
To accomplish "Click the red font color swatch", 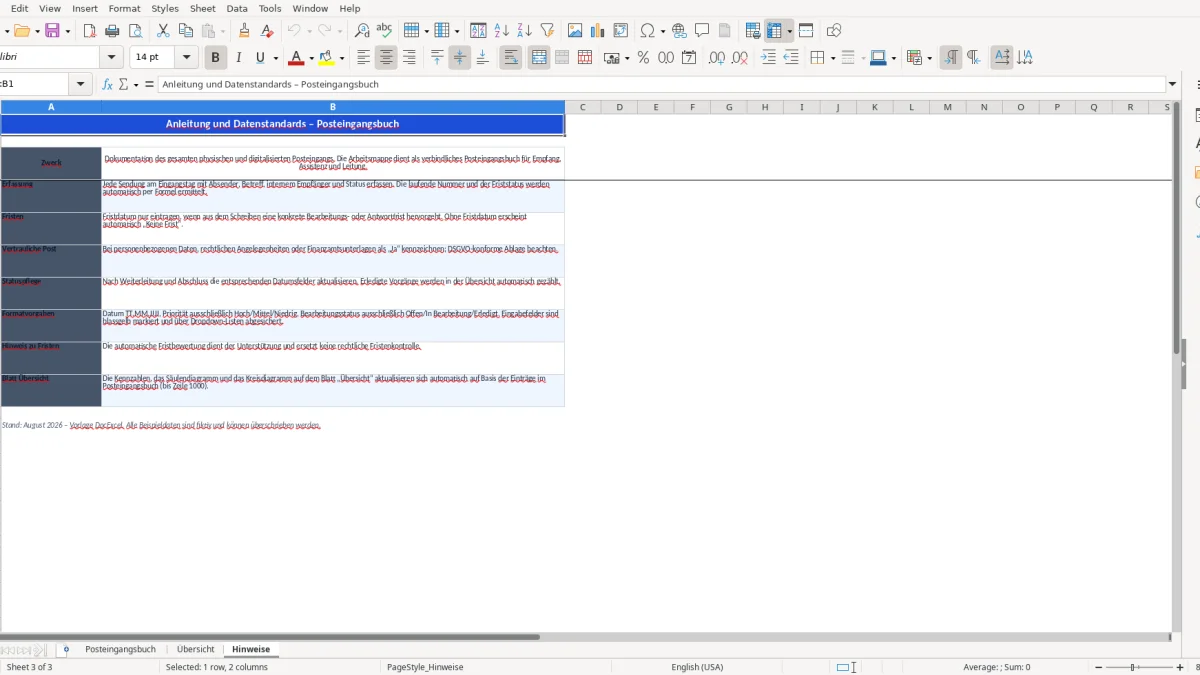I will point(295,58).
